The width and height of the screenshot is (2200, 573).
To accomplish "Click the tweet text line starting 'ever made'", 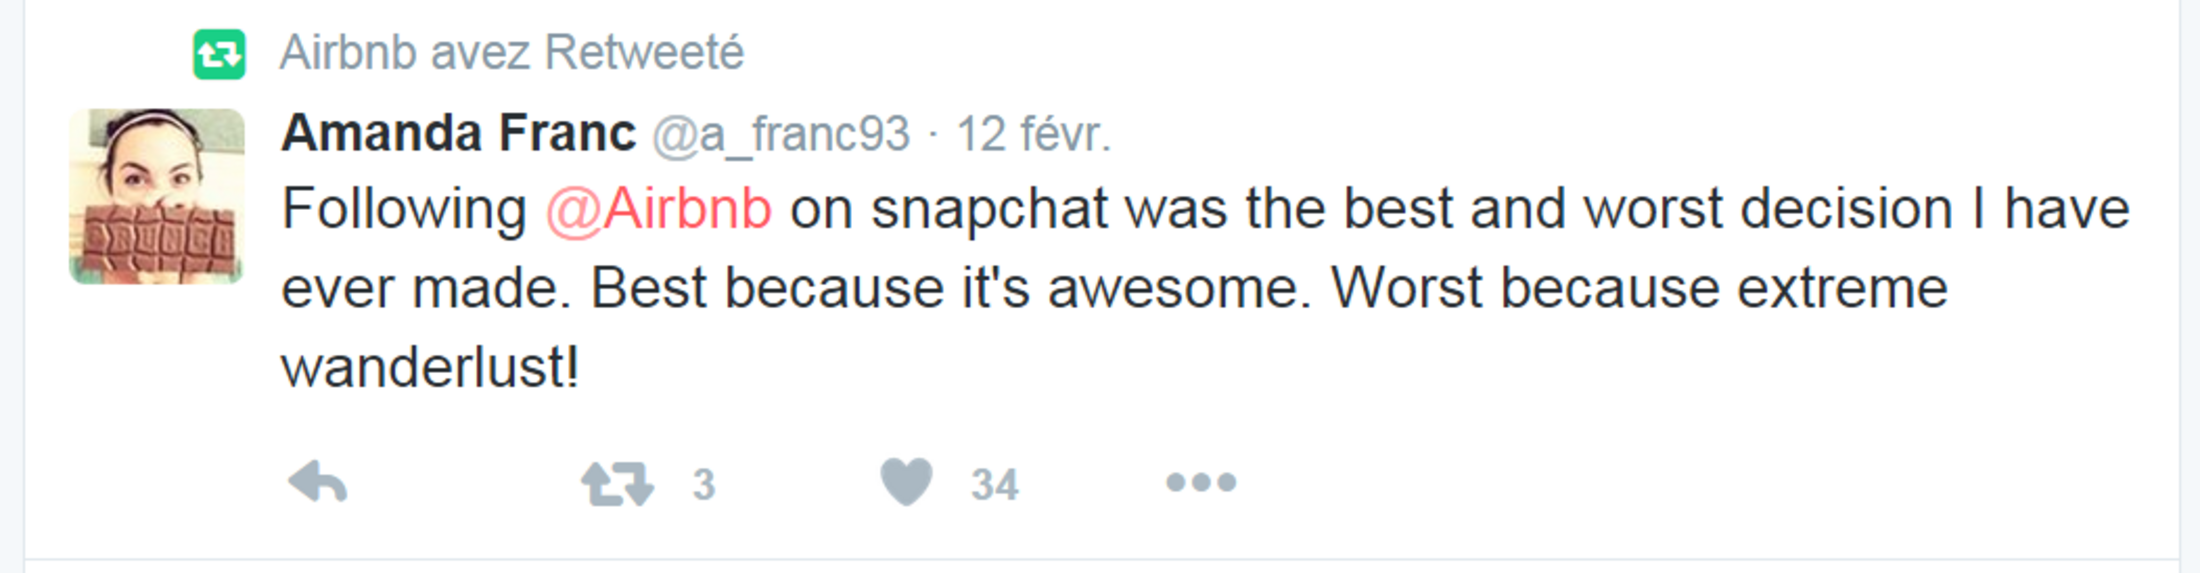I will point(1114,288).
